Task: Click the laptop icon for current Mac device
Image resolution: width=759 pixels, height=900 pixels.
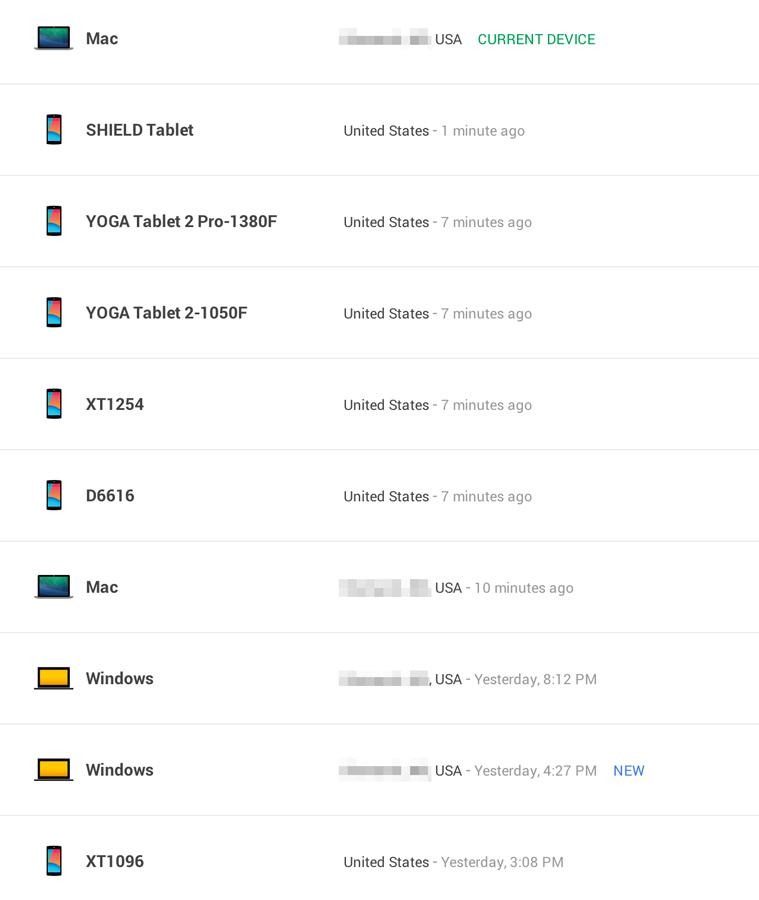Action: (x=53, y=38)
